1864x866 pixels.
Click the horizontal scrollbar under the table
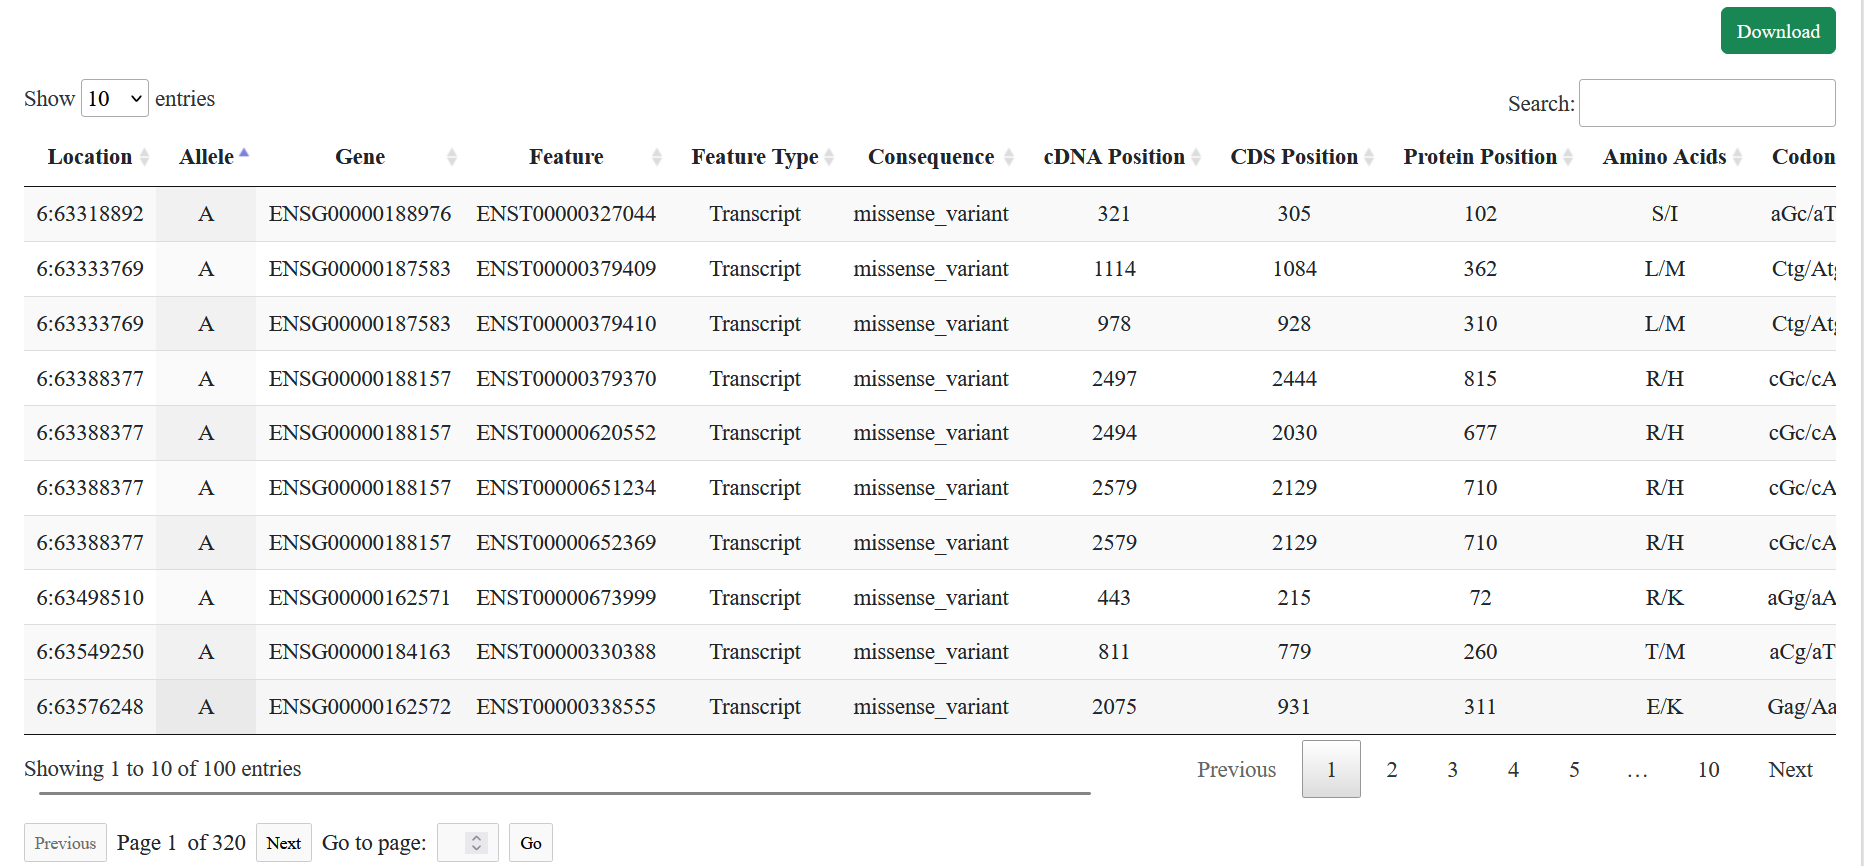point(564,793)
